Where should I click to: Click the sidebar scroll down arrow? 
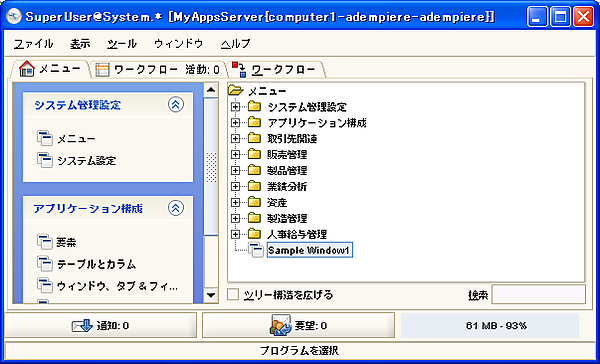211,295
